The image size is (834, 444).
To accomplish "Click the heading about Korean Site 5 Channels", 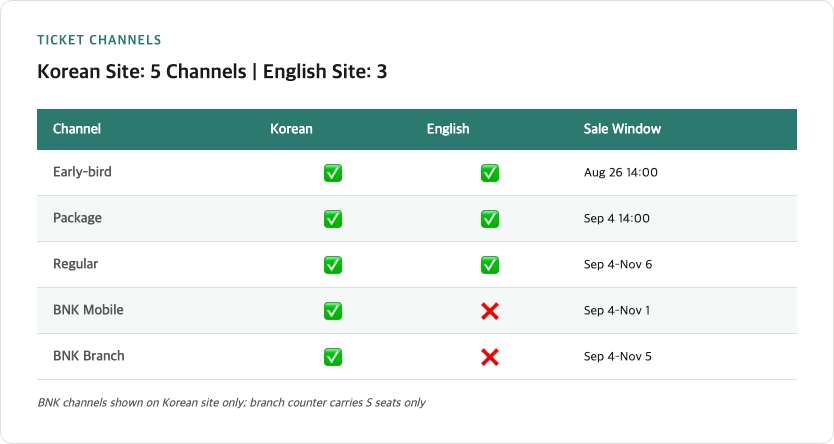I will (x=212, y=71).
